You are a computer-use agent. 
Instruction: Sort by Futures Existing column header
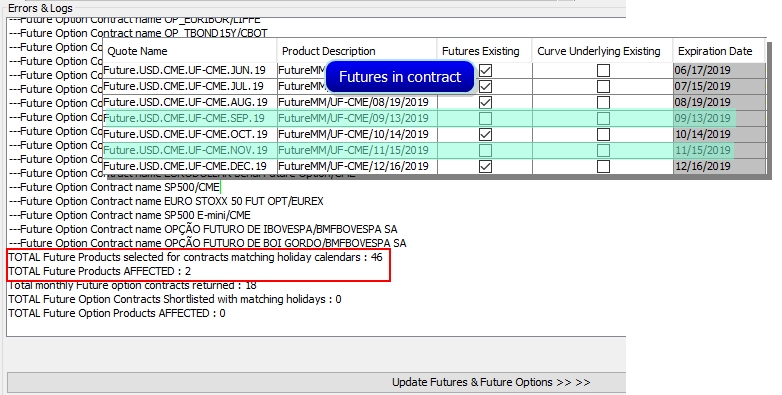pos(484,51)
